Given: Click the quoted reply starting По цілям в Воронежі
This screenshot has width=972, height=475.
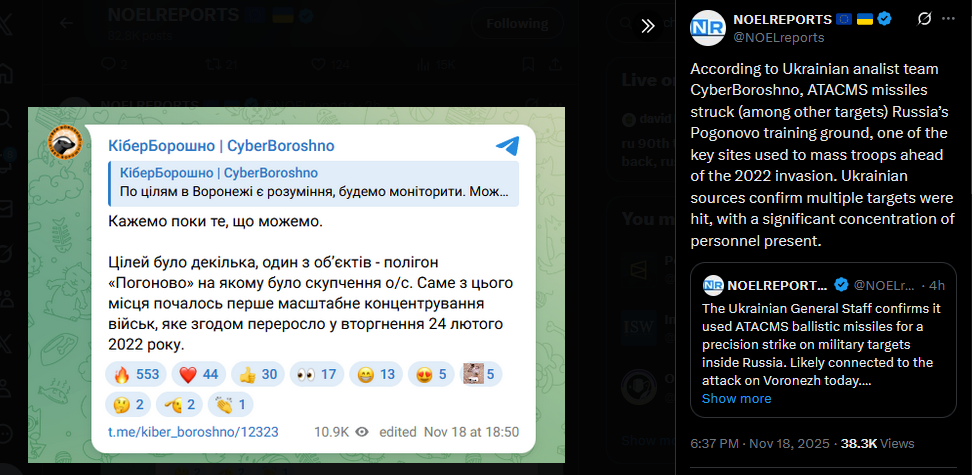Looking at the screenshot, I should pyautogui.click(x=314, y=184).
